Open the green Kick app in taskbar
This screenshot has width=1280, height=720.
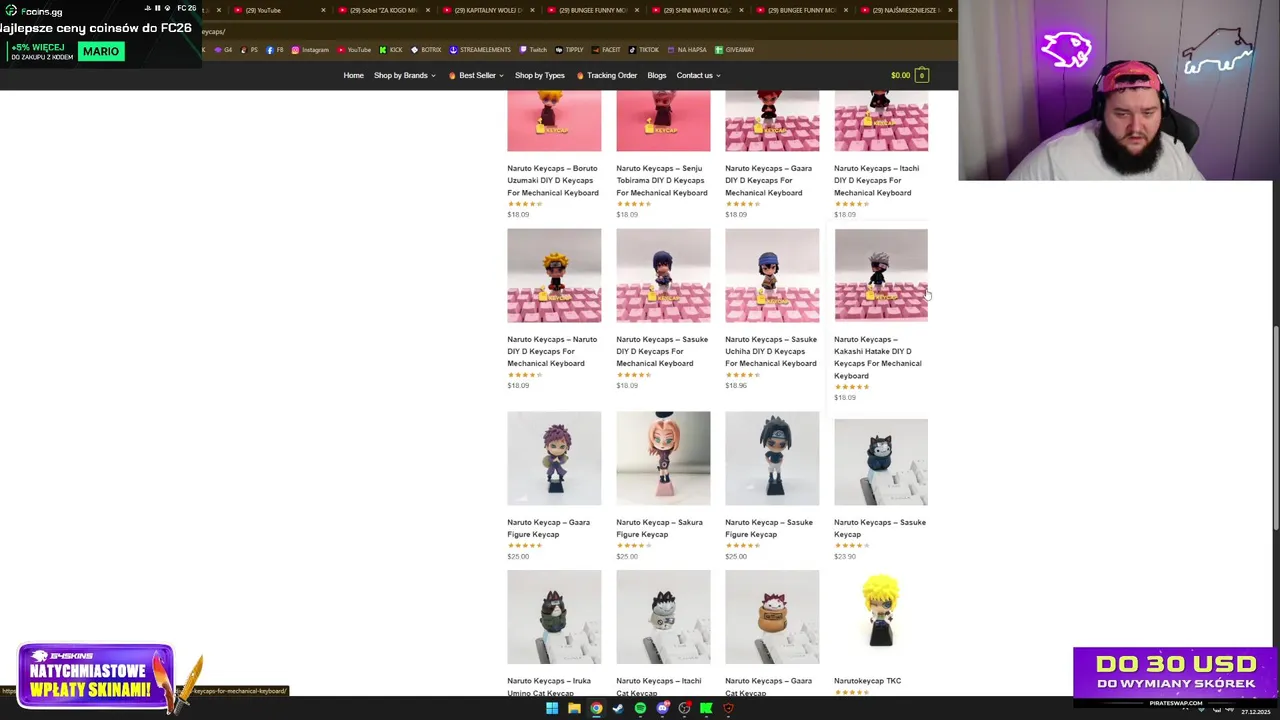pyautogui.click(x=706, y=708)
